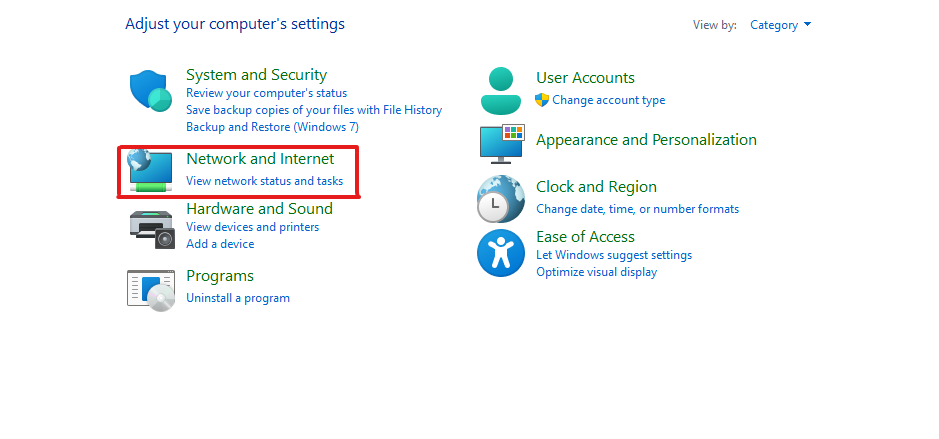Screen dimensions: 939x439
Task: Open Save backup copies with File History
Action: (x=314, y=110)
